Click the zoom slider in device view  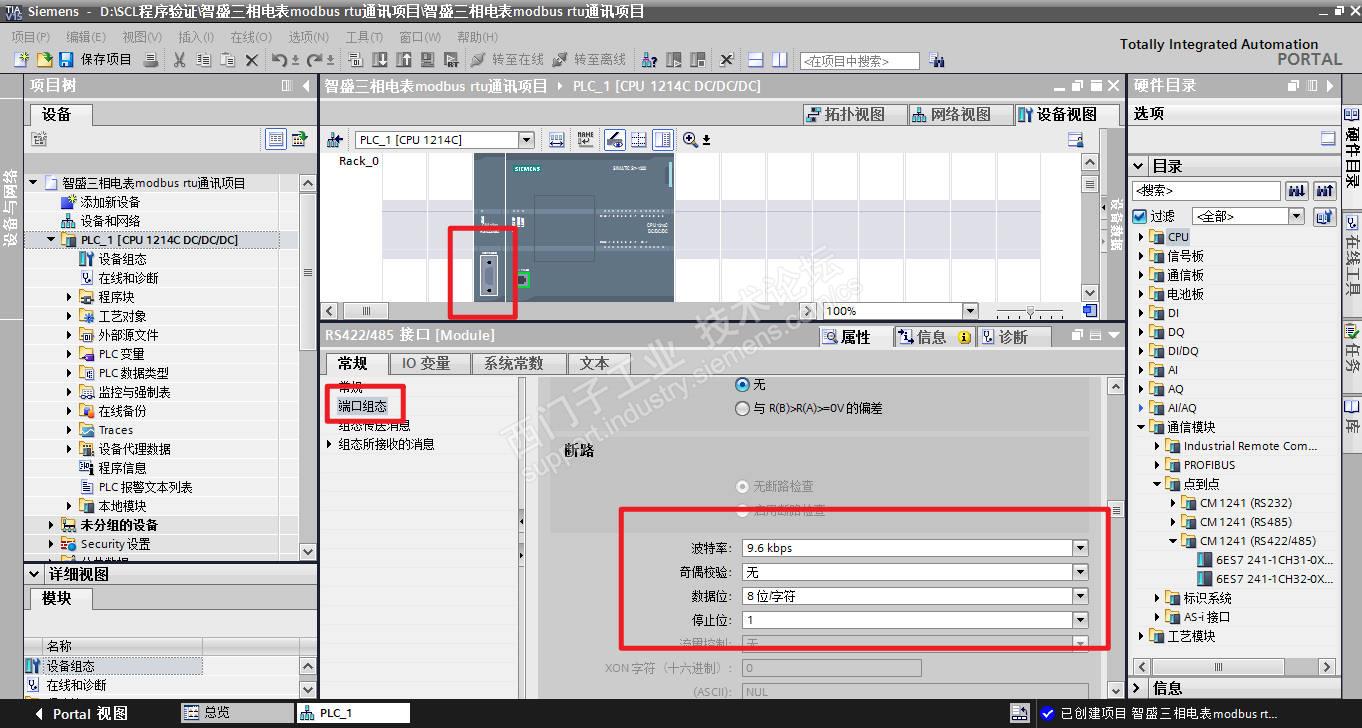1030,311
